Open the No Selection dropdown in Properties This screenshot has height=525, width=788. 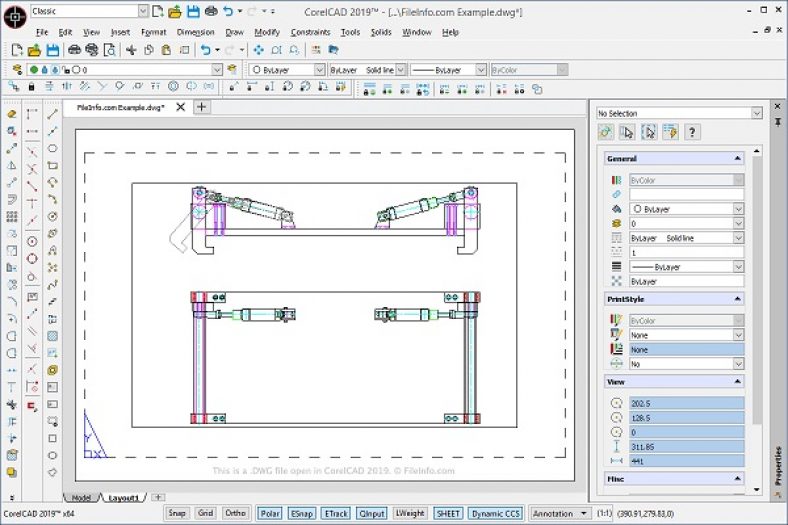(x=757, y=113)
